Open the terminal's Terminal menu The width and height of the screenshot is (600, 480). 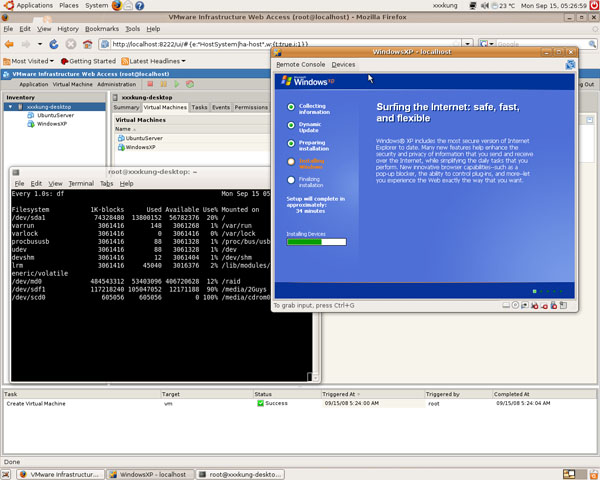(x=81, y=184)
